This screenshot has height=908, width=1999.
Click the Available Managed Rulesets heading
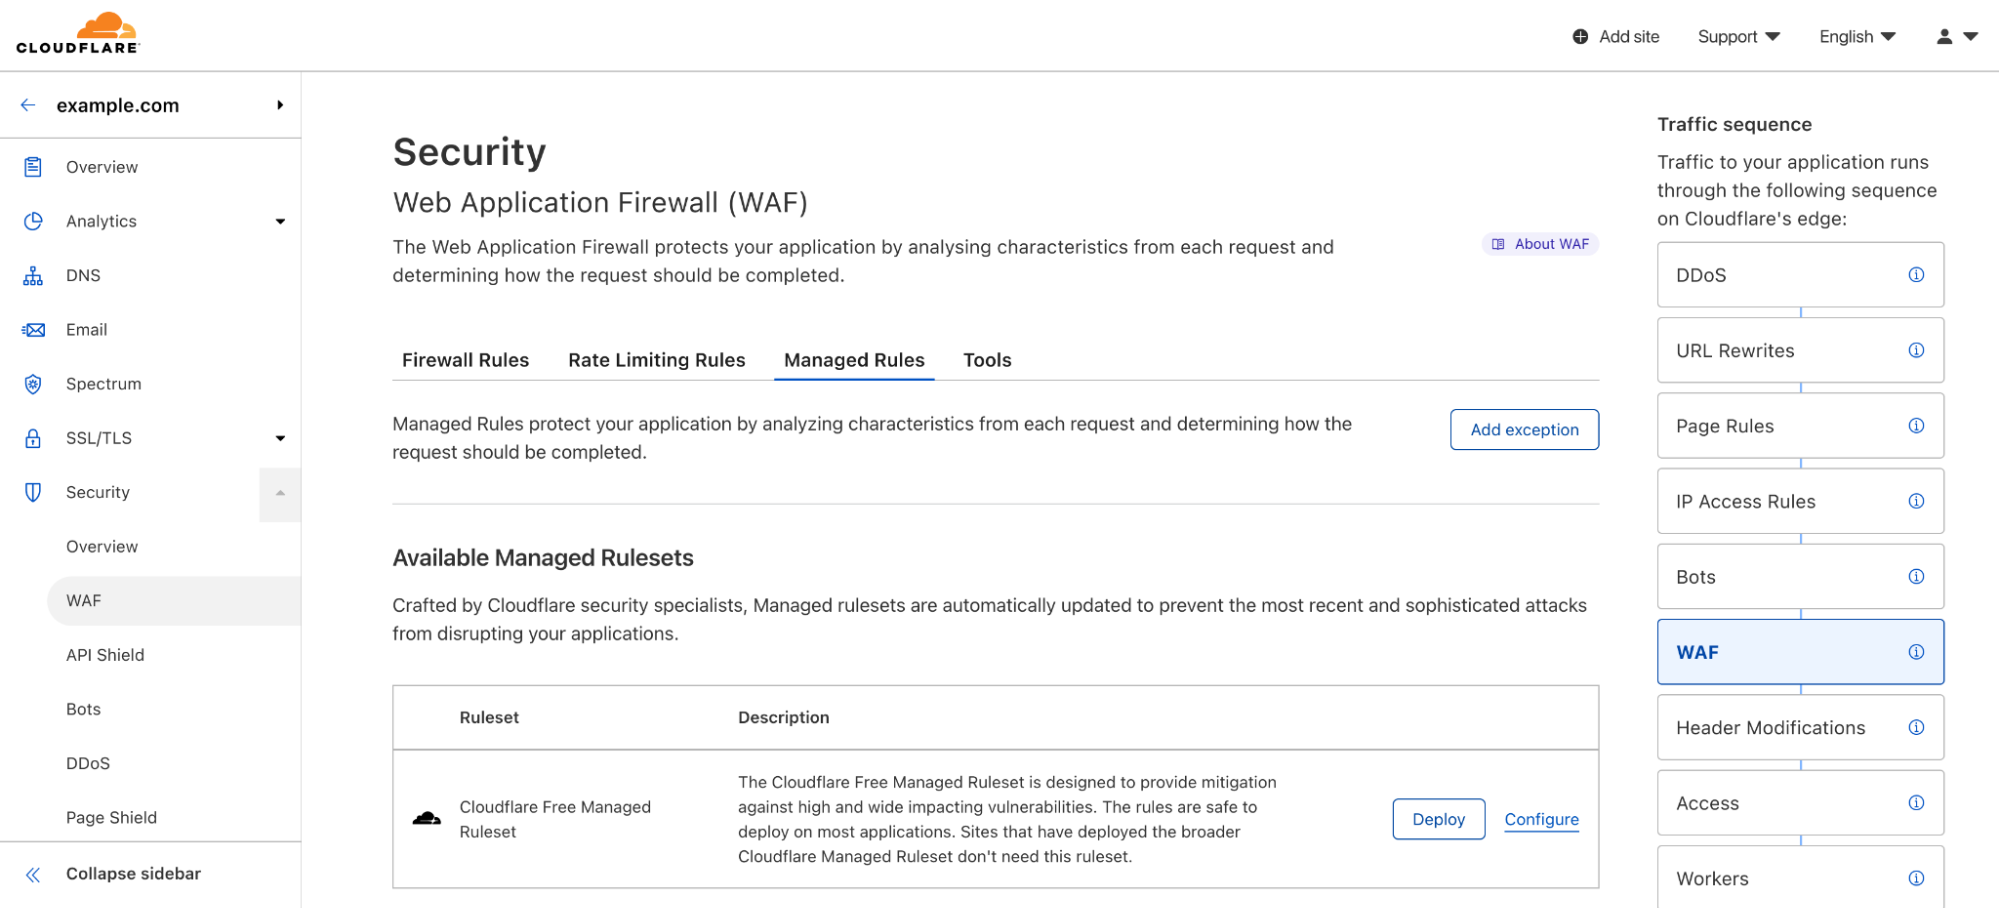[x=543, y=558]
